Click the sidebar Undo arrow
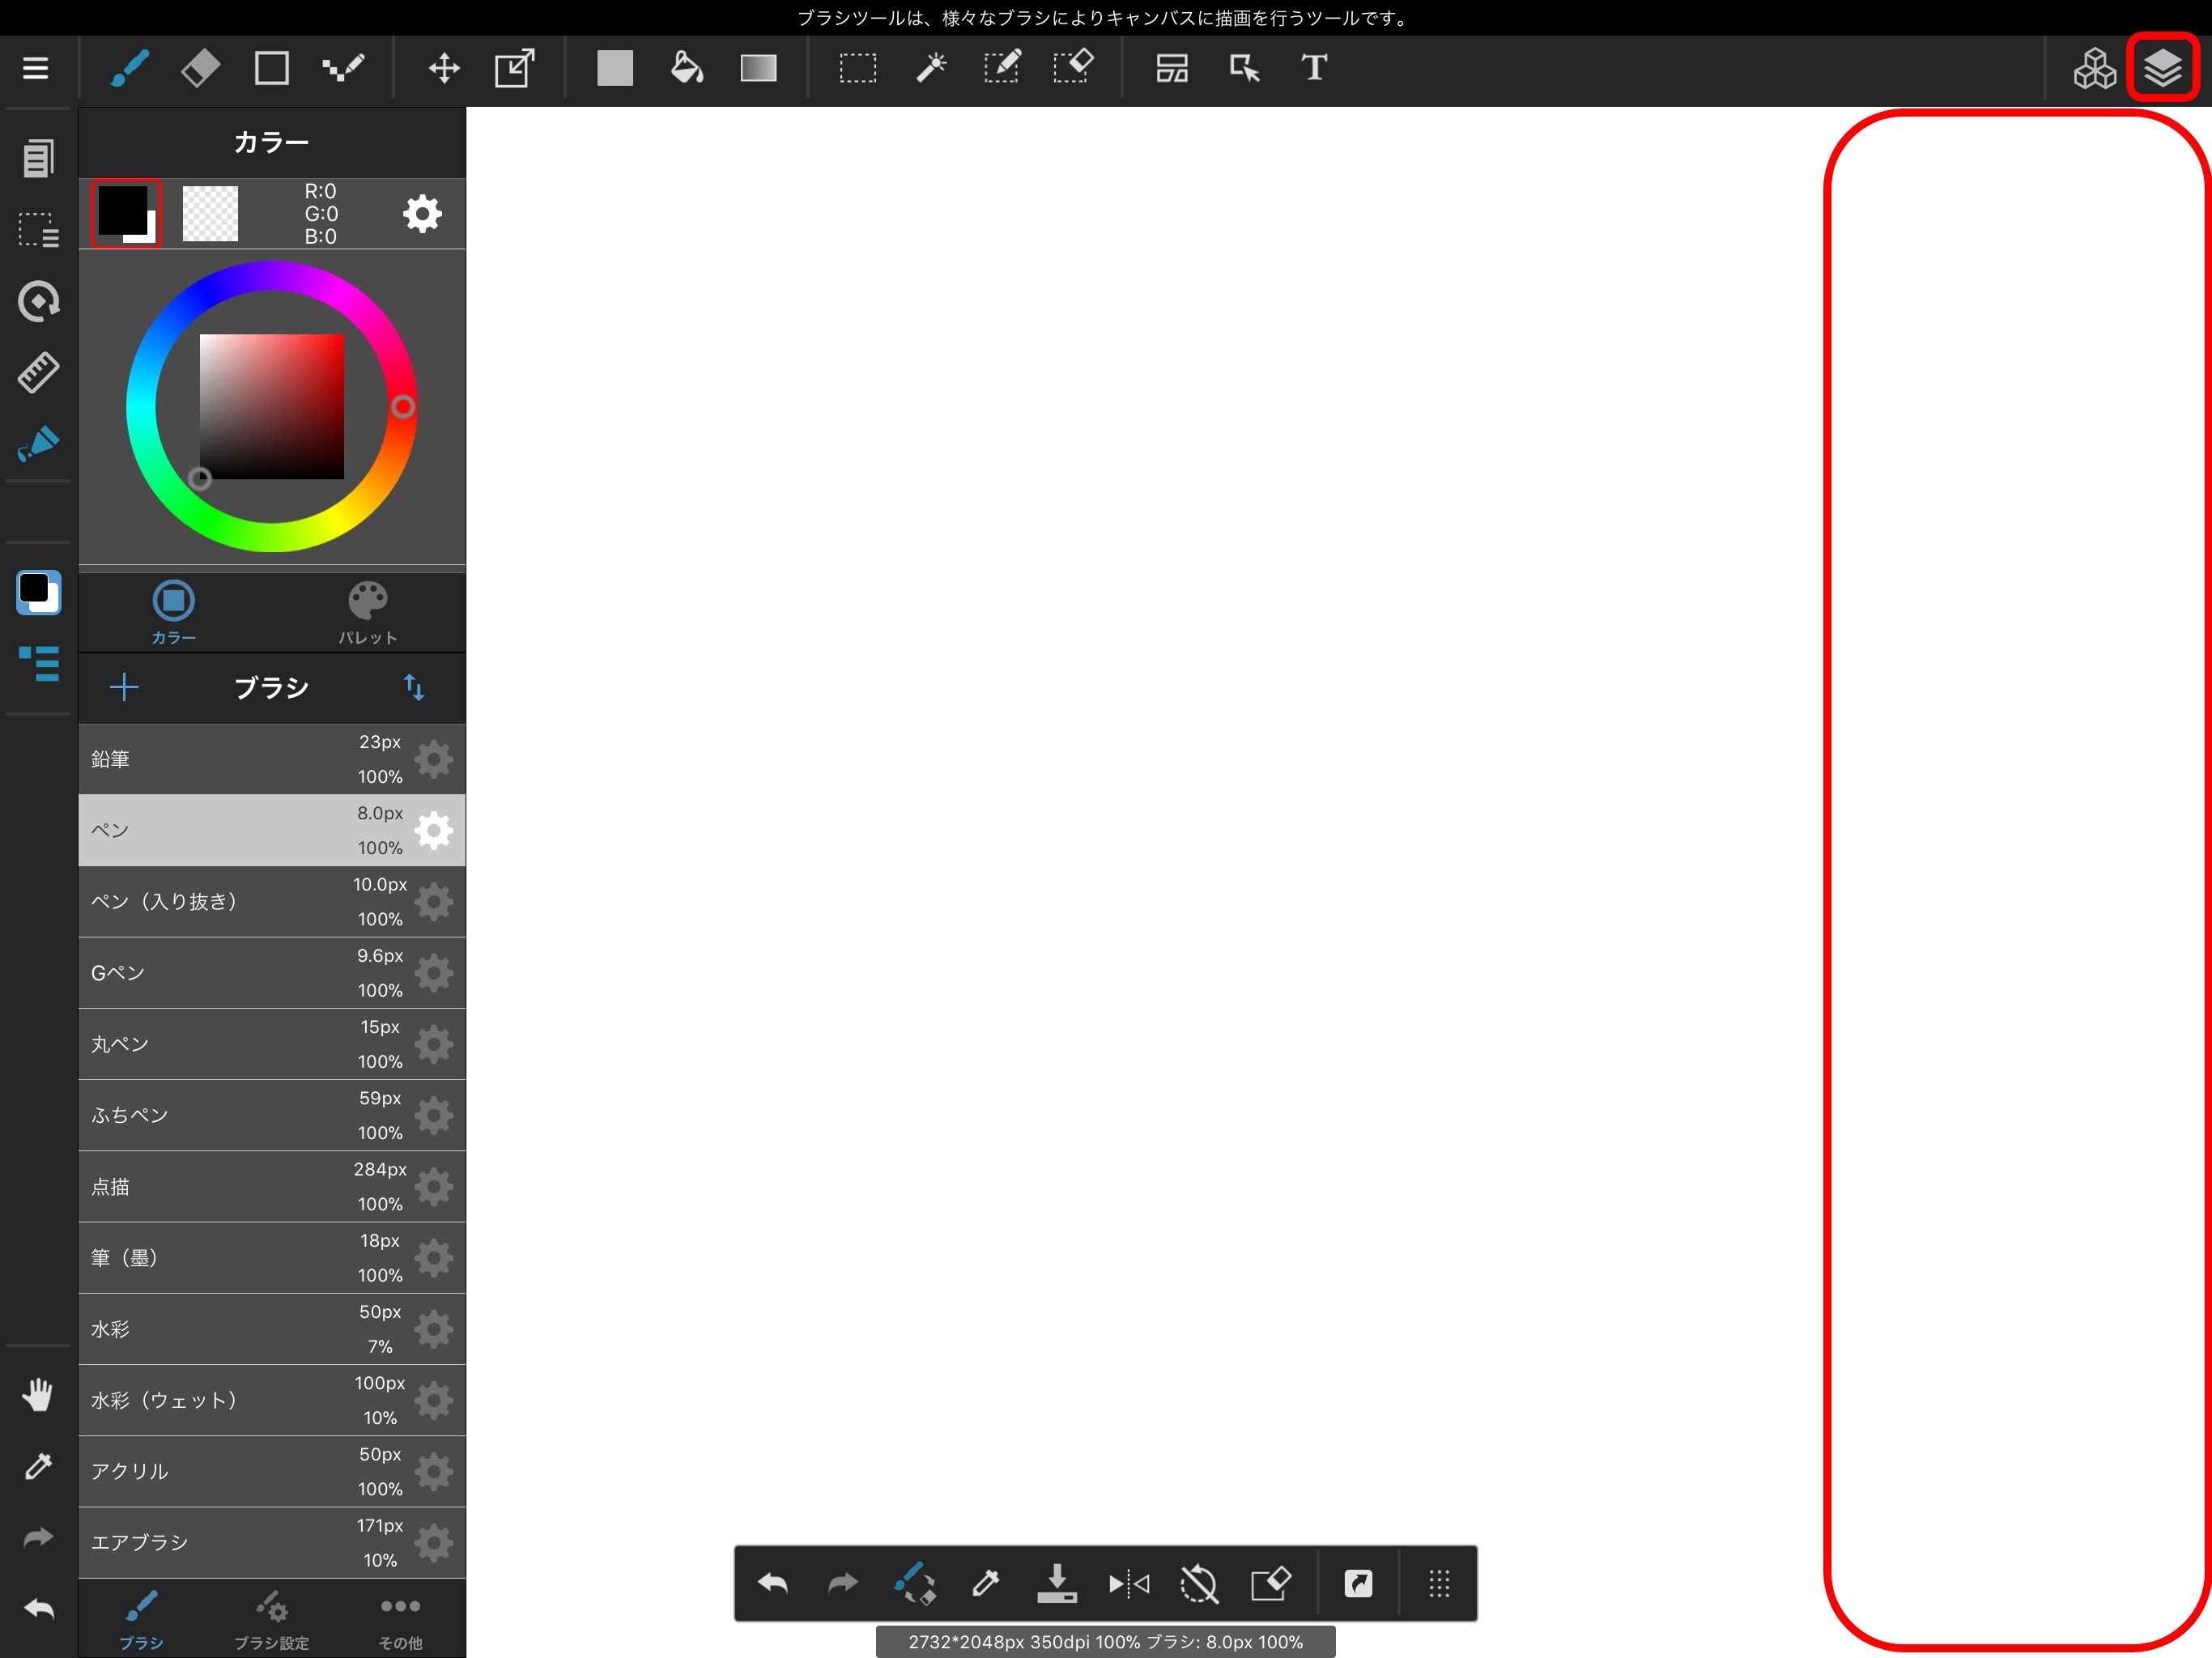Viewport: 2212px width, 1658px height. point(38,1608)
